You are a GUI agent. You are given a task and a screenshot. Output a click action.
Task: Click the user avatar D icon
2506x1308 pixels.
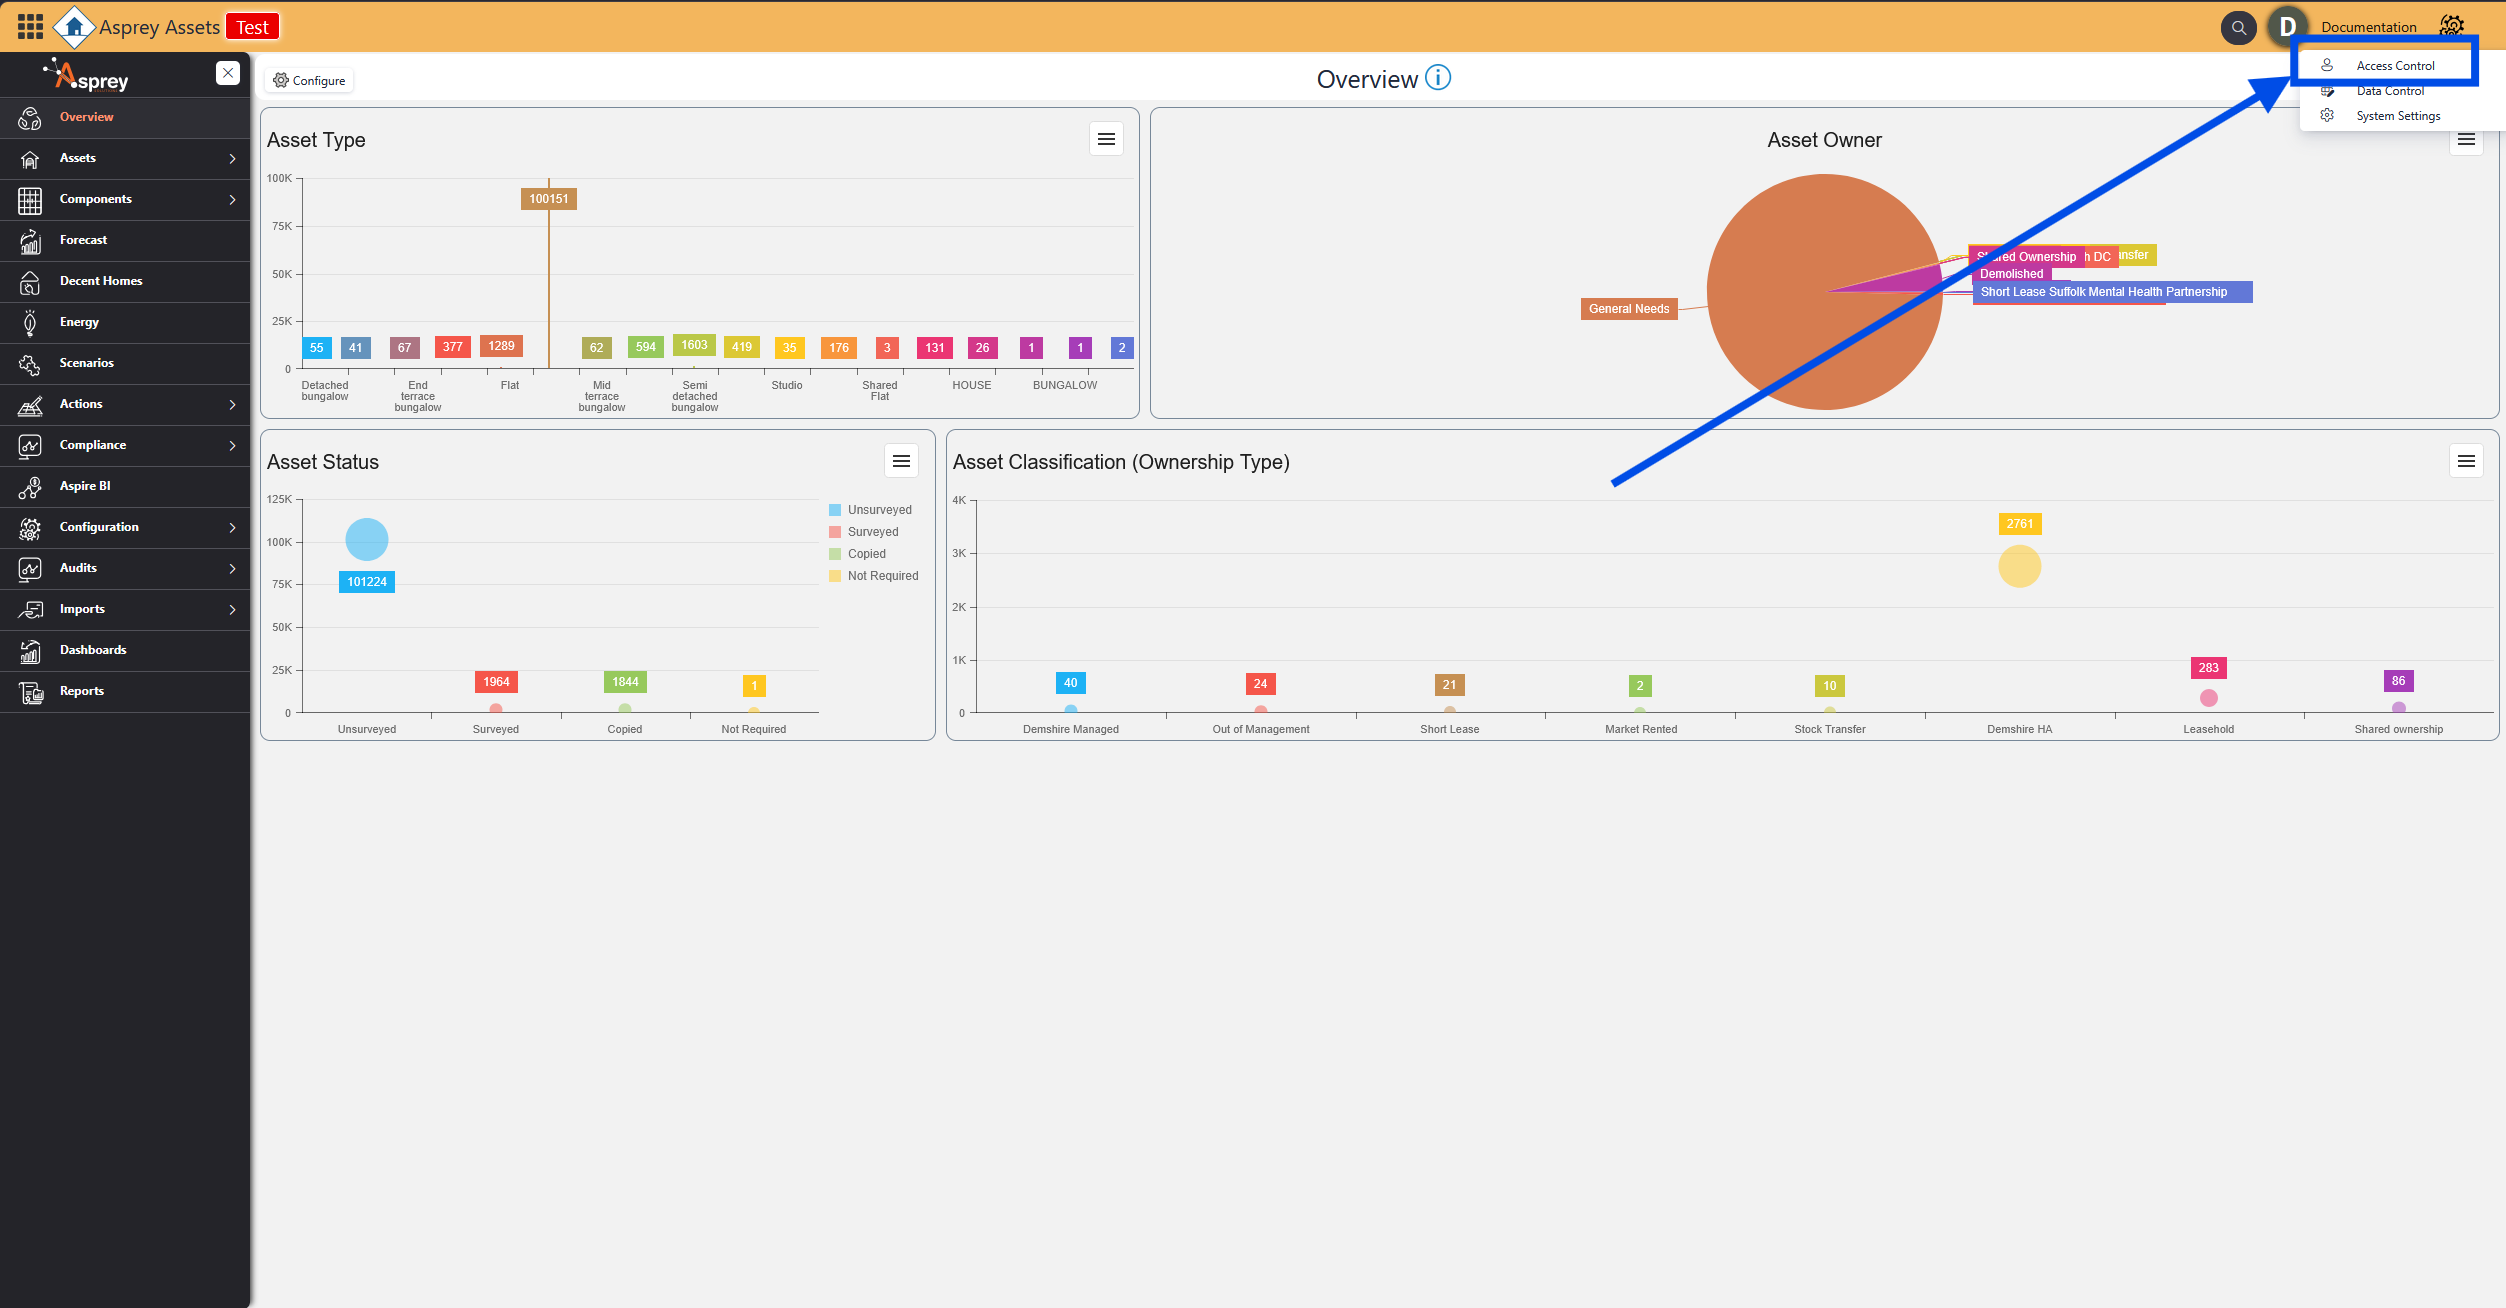2286,27
